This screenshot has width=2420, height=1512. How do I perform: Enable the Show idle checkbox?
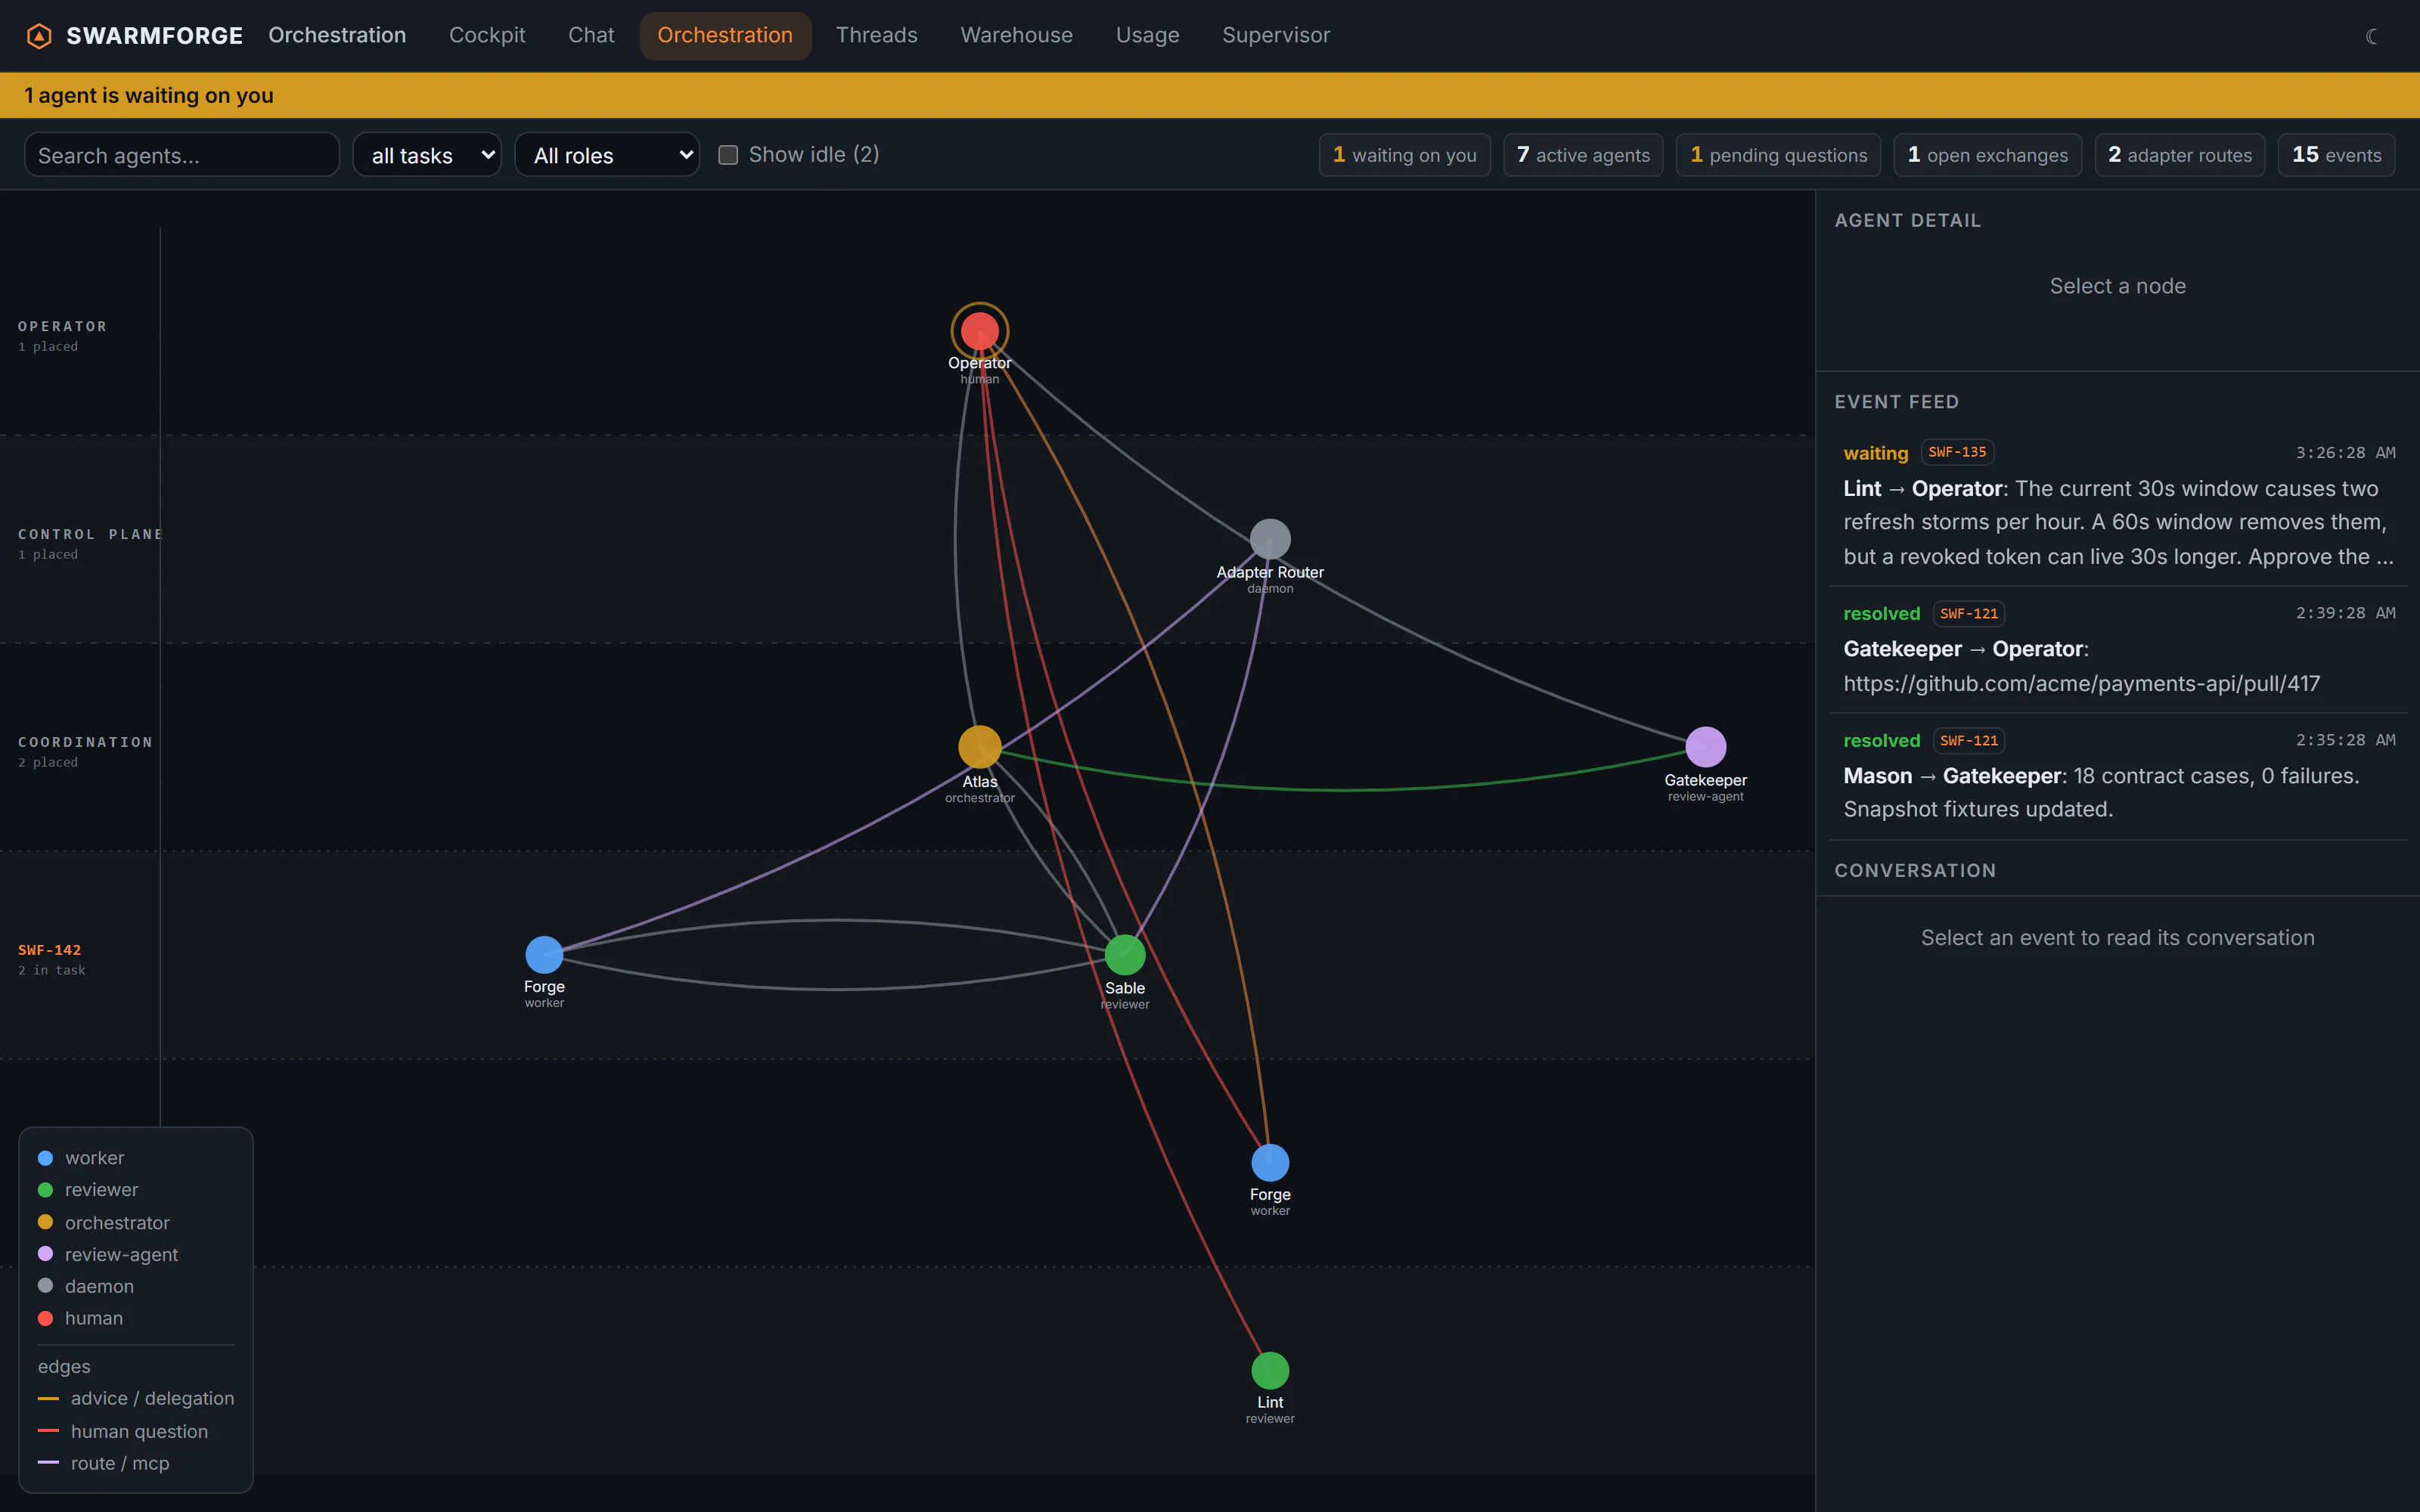[x=728, y=155]
